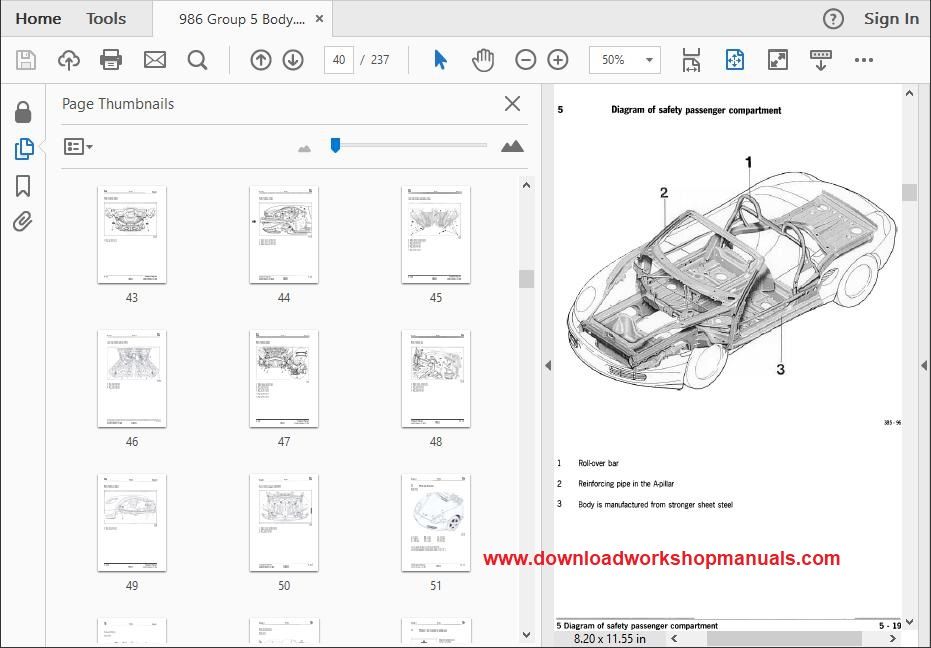Go to next page arrow

293,60
